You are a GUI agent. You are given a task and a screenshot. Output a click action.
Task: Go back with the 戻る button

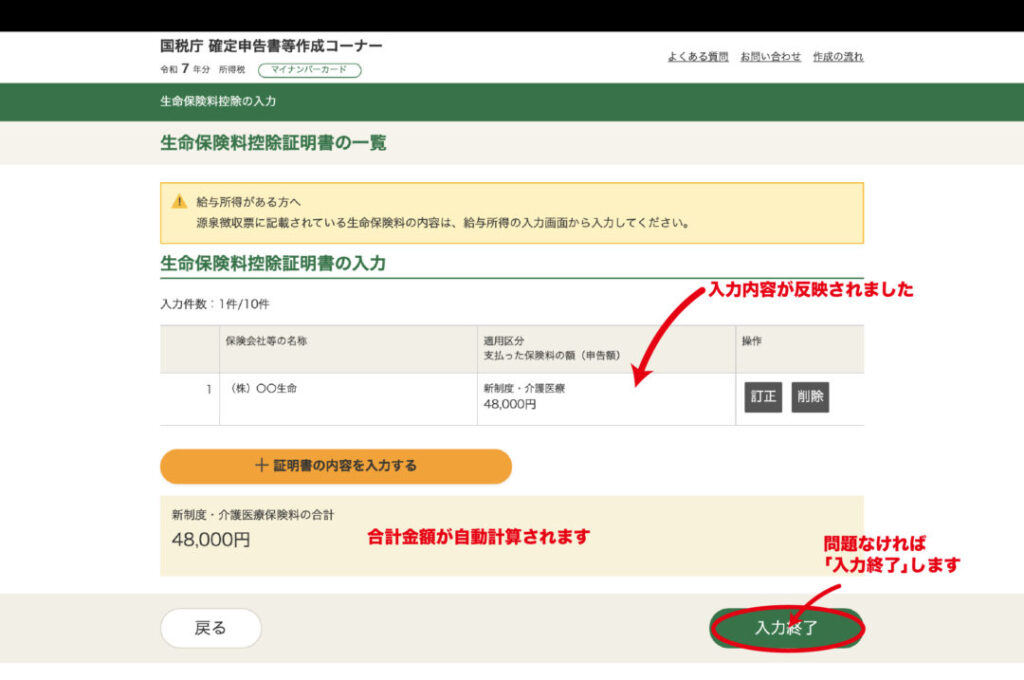click(211, 628)
